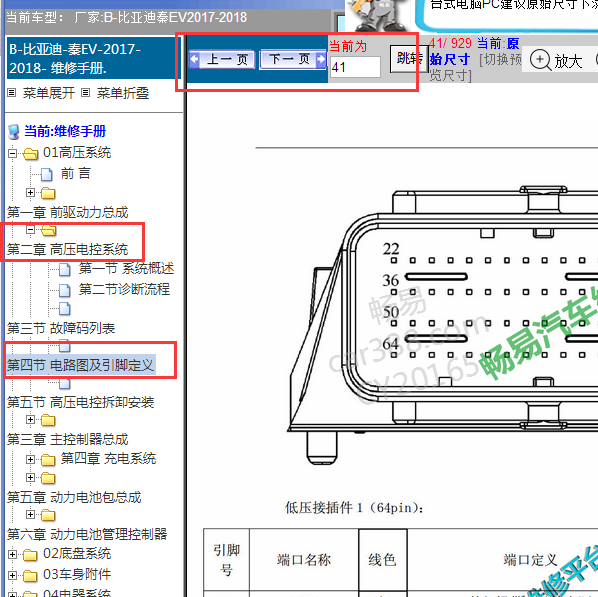Click 菜单折叠 to collapse all menus
The image size is (598, 597).
(x=122, y=93)
